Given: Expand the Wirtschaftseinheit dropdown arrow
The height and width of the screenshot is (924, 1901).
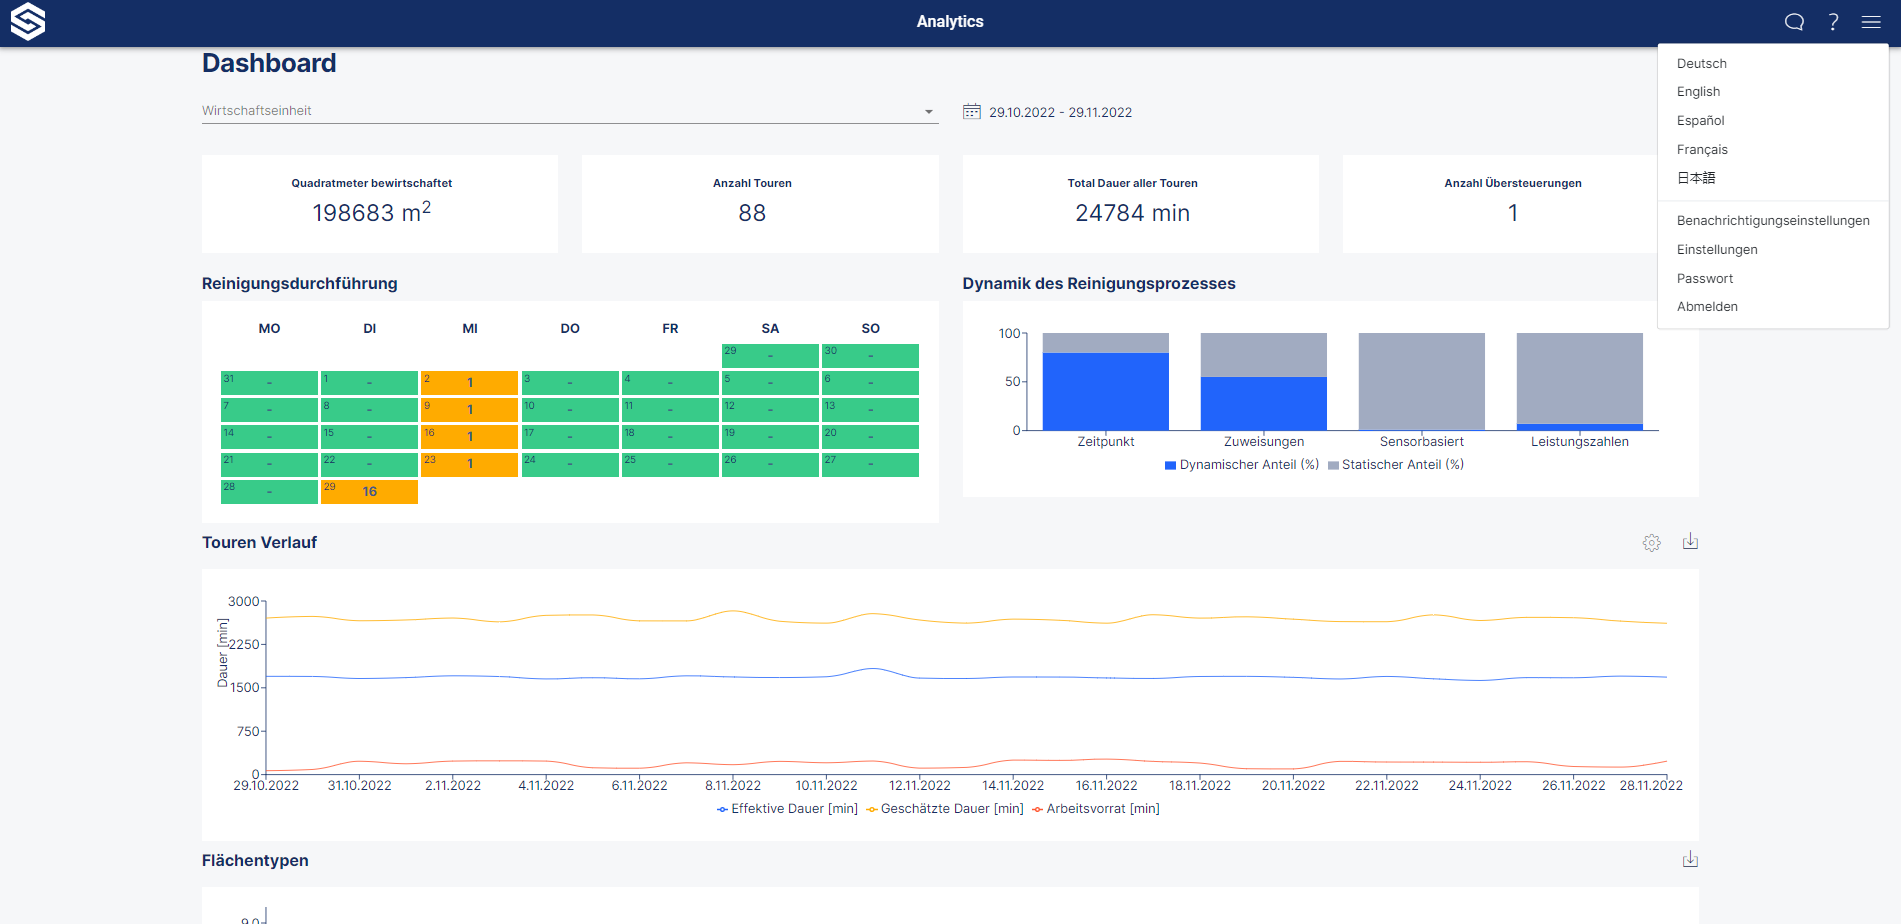Looking at the screenshot, I should tap(929, 112).
